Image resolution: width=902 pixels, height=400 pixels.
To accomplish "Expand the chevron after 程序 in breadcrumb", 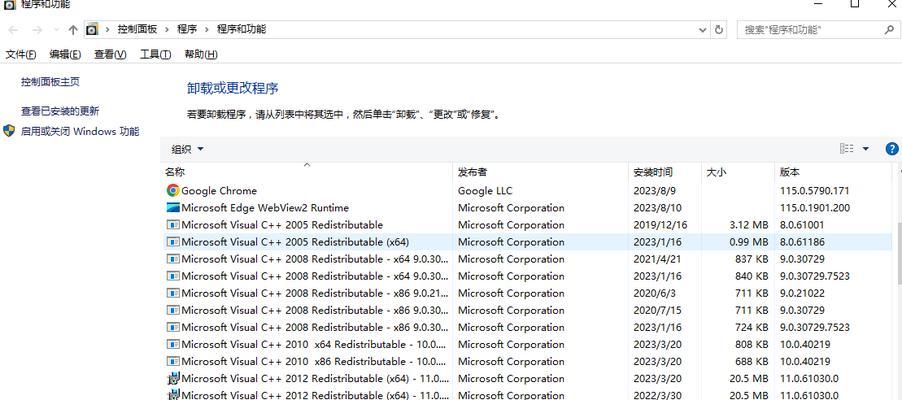I will (x=207, y=29).
